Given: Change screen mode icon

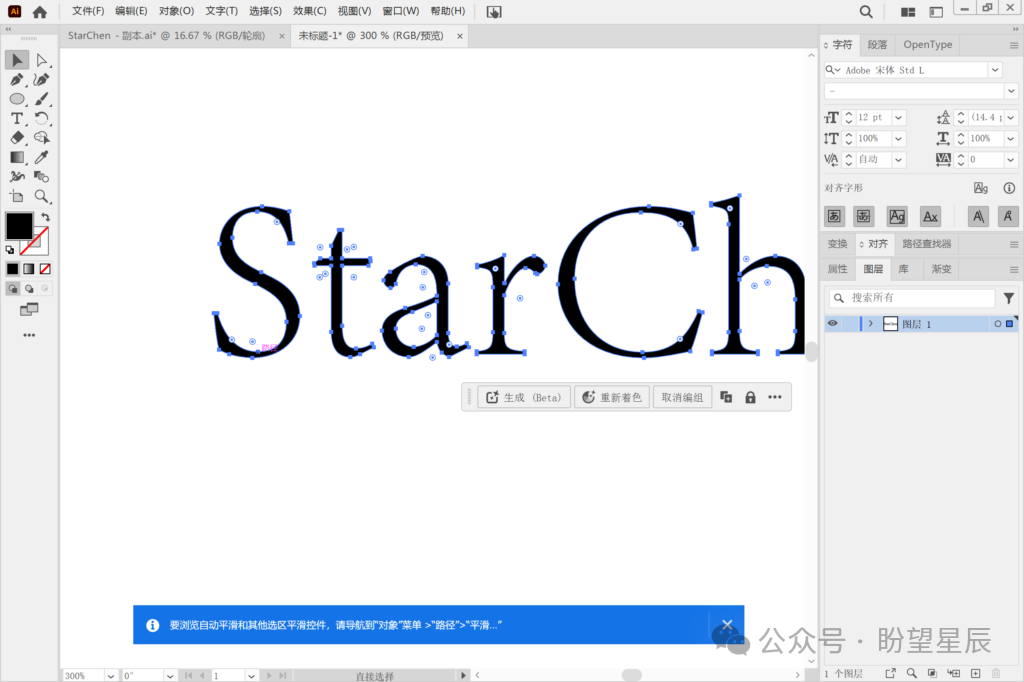Looking at the screenshot, I should point(29,310).
